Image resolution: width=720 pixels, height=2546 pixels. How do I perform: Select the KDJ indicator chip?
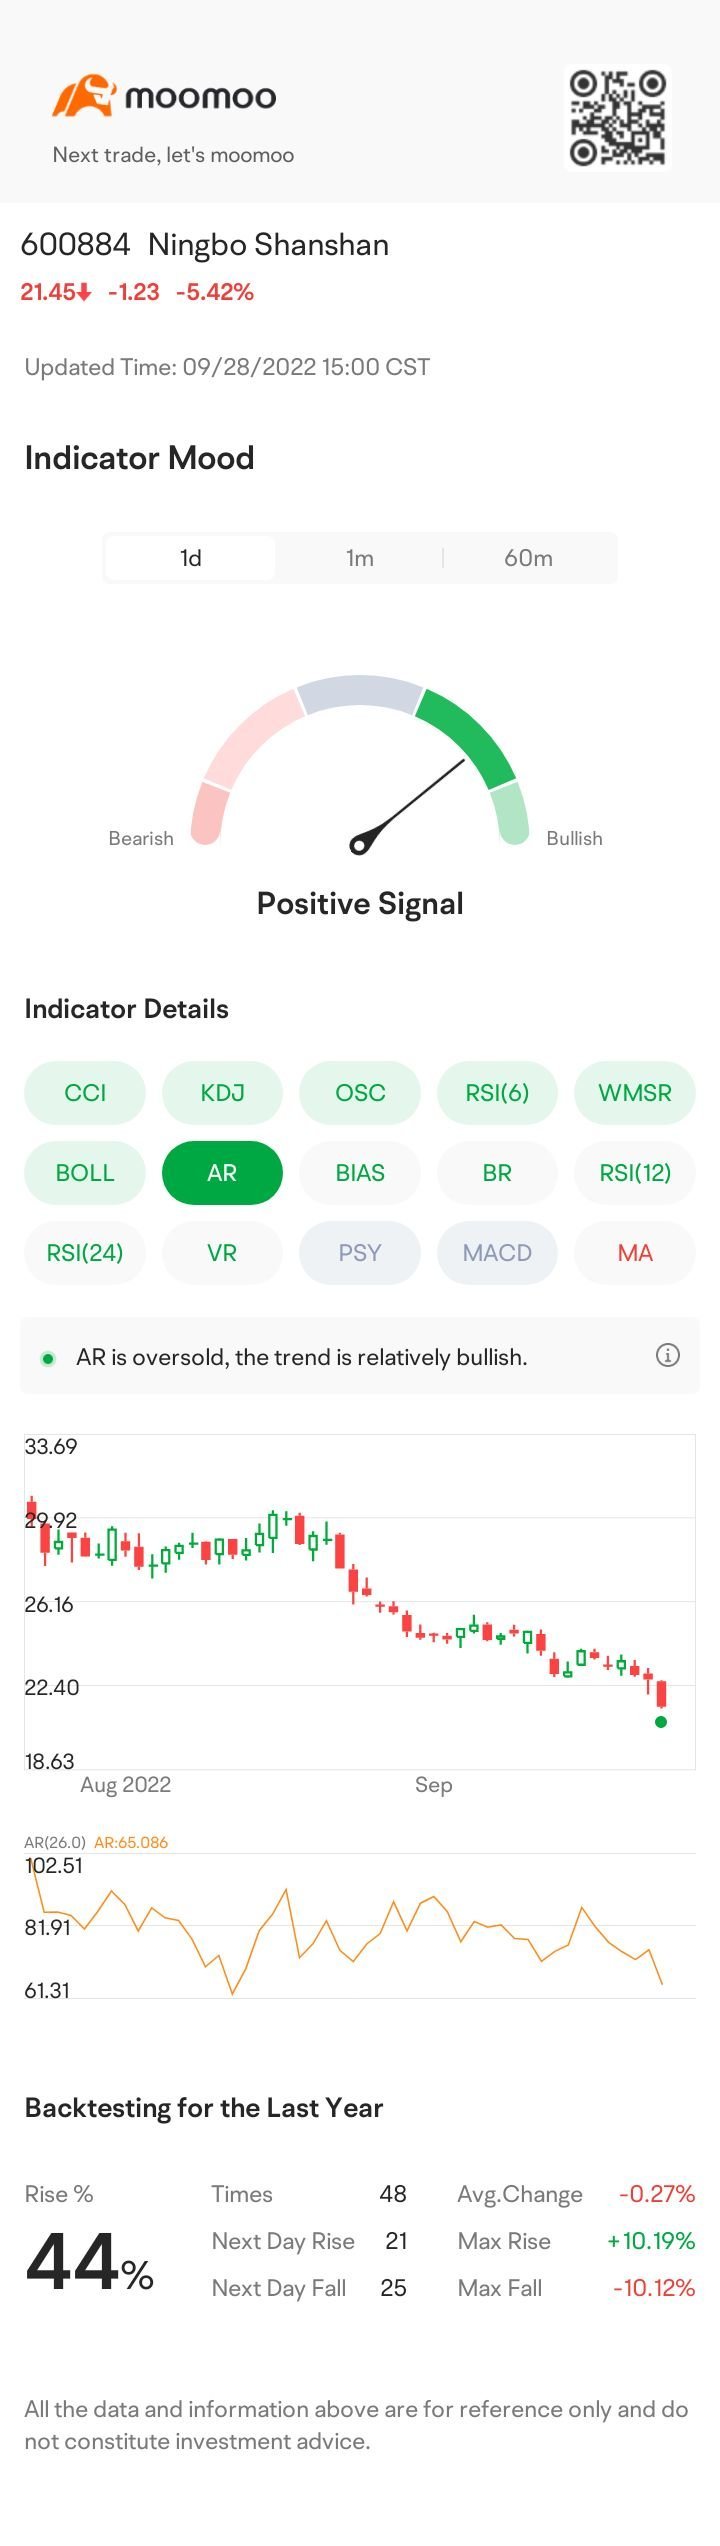coord(222,1093)
